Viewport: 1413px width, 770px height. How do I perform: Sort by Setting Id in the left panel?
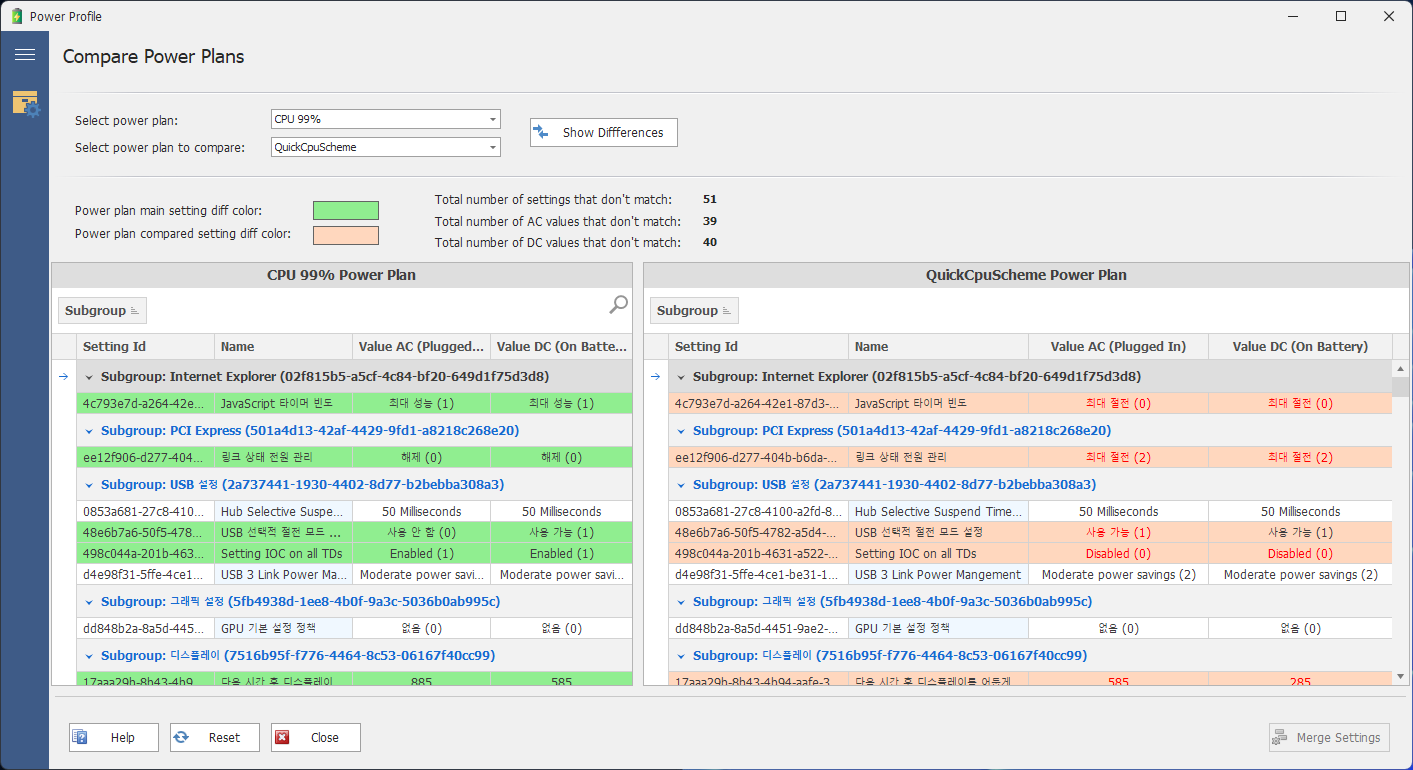[x=145, y=347]
